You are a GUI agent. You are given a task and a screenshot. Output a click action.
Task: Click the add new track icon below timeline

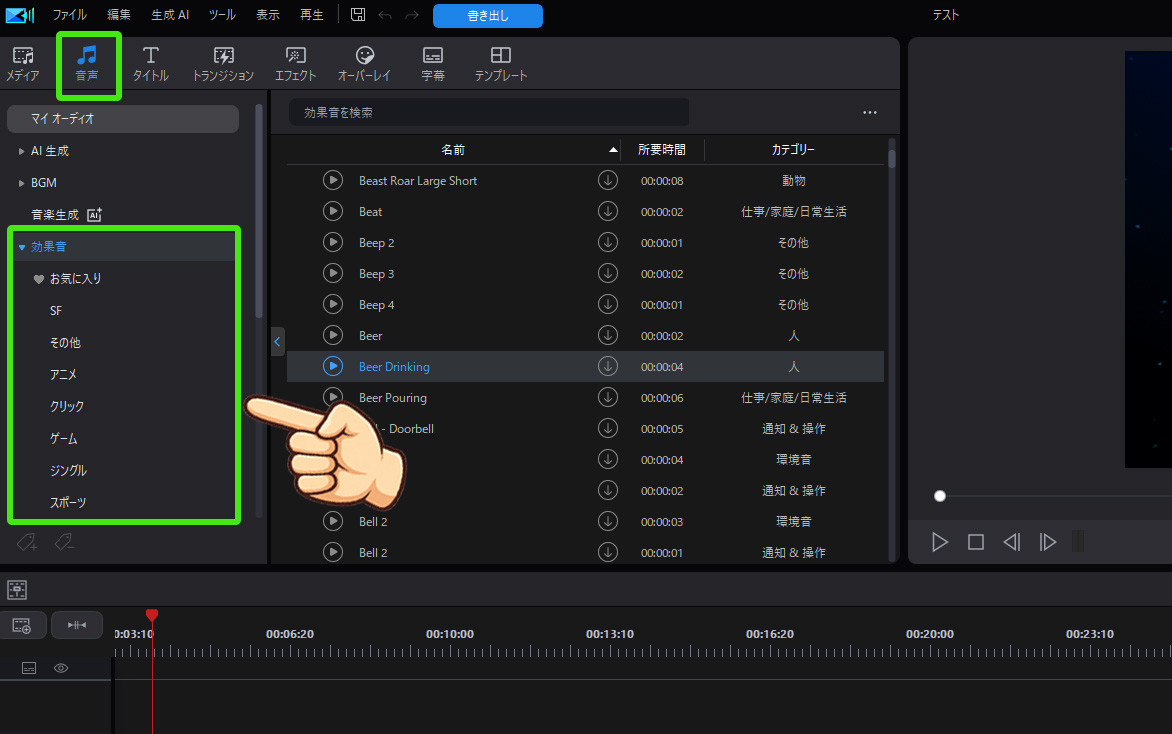tap(24, 624)
